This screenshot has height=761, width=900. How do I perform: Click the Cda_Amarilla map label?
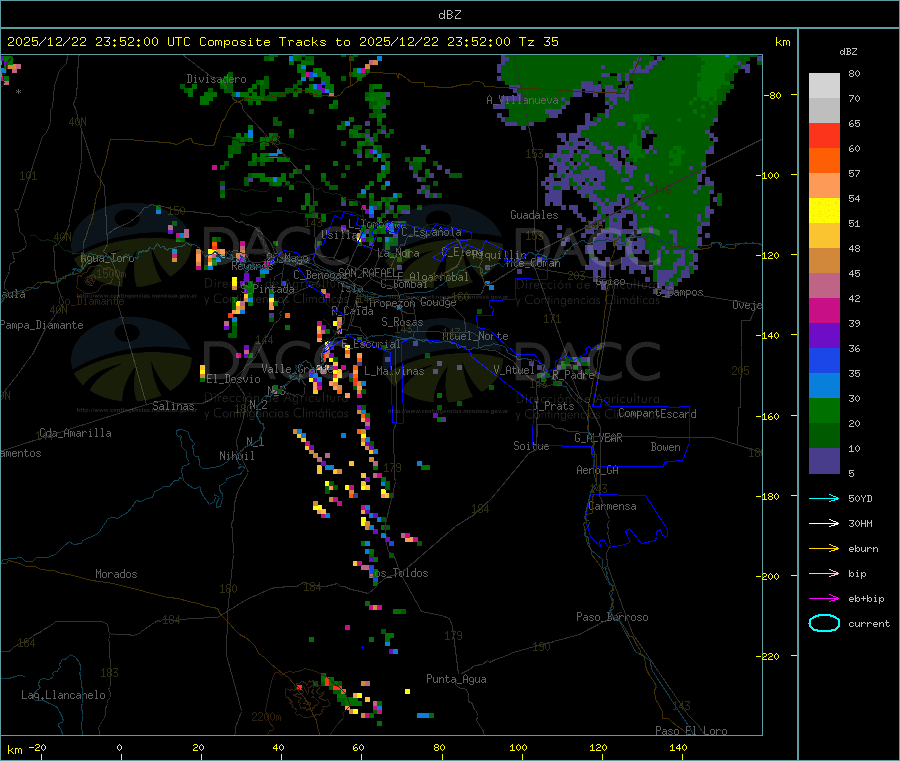click(75, 433)
